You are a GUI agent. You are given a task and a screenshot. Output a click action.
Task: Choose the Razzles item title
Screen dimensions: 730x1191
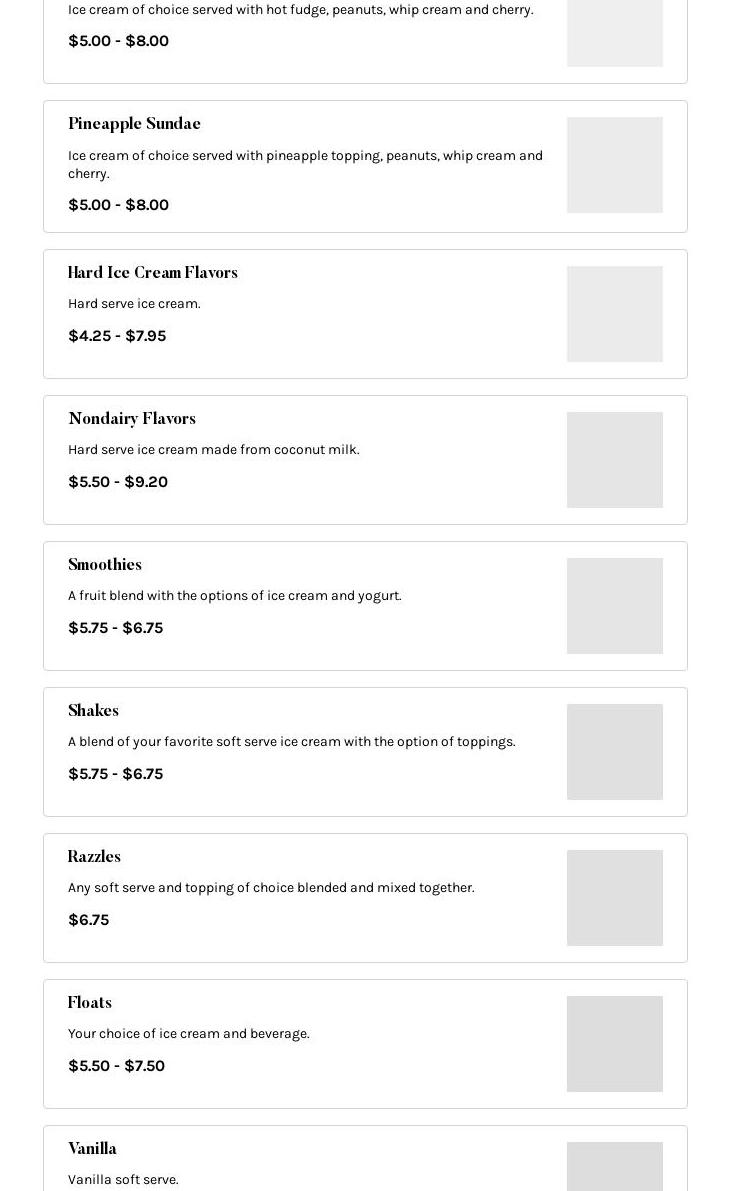pos(94,857)
